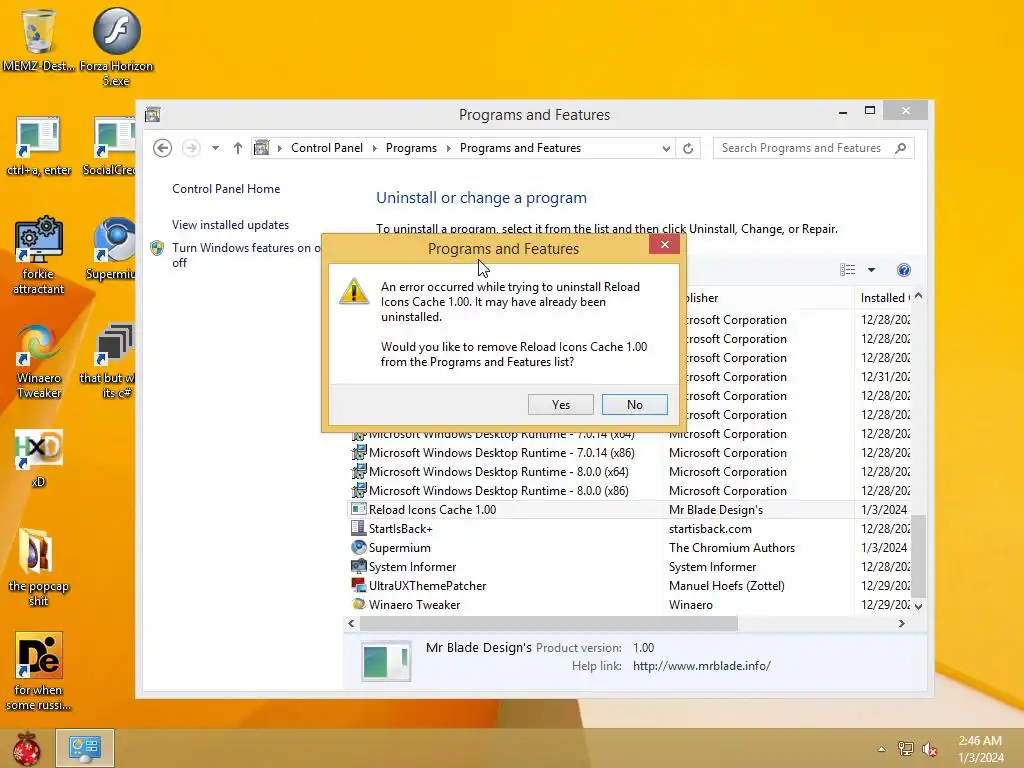Go up one level with Up arrow
1024x768 pixels.
238,148
